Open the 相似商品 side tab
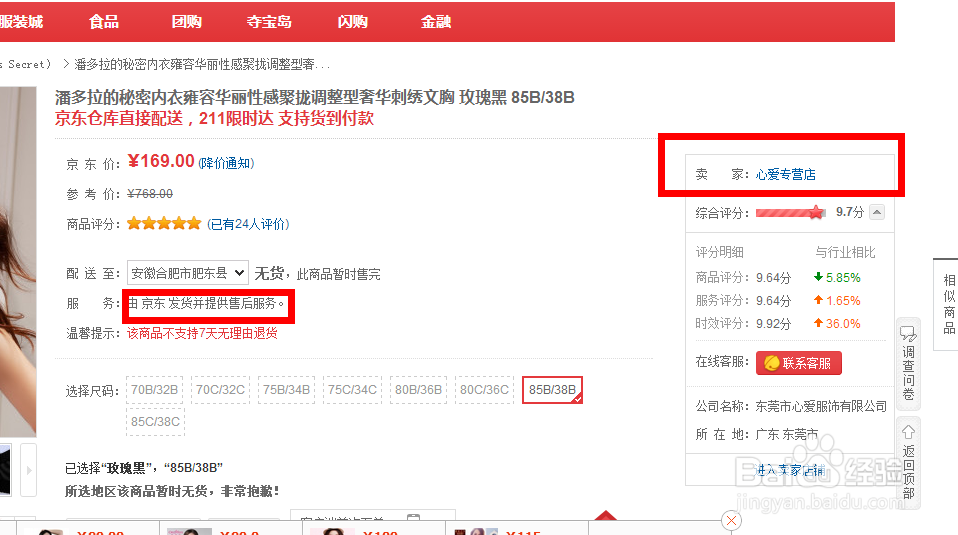 click(948, 304)
